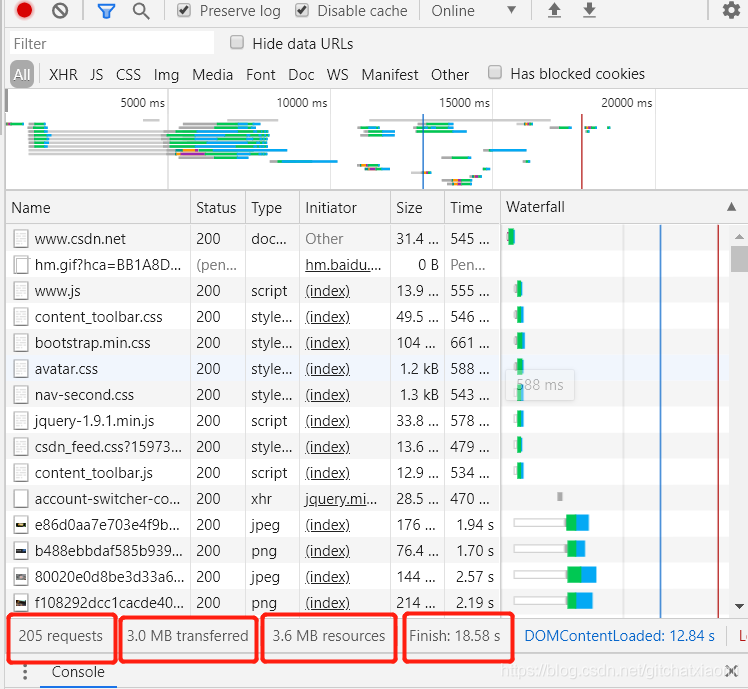Click the Filter text input
Image resolution: width=748 pixels, height=689 pixels.
click(x=112, y=43)
